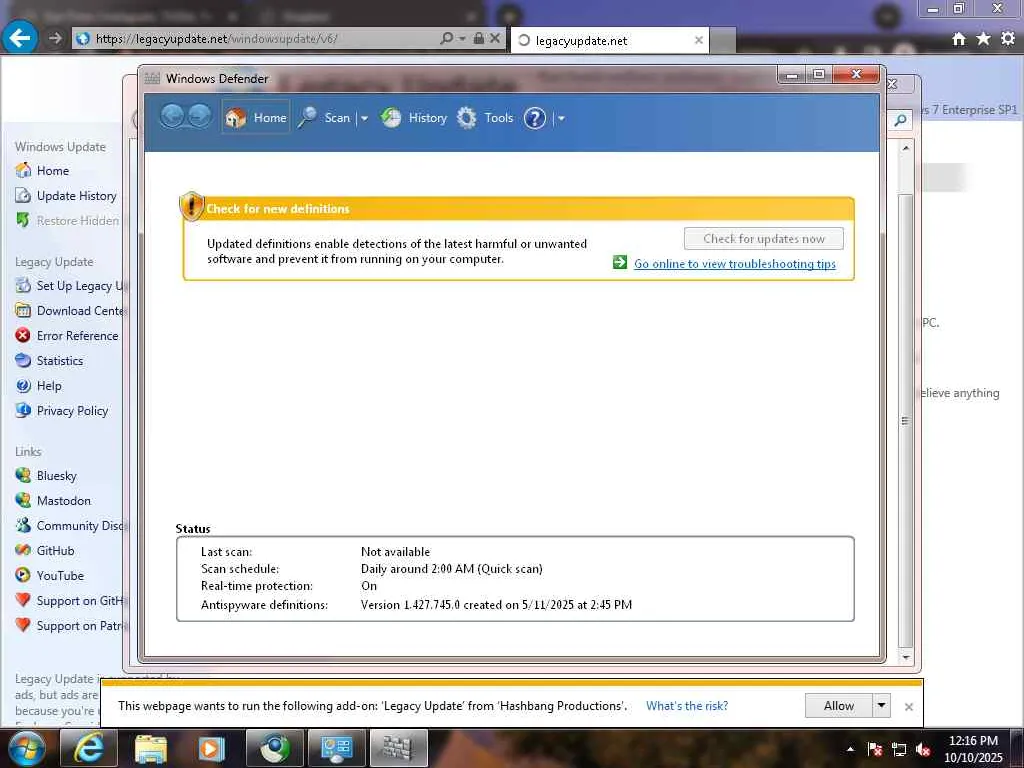The height and width of the screenshot is (768, 1024).
Task: Open the Error Reference sidebar link
Action: coord(67,336)
